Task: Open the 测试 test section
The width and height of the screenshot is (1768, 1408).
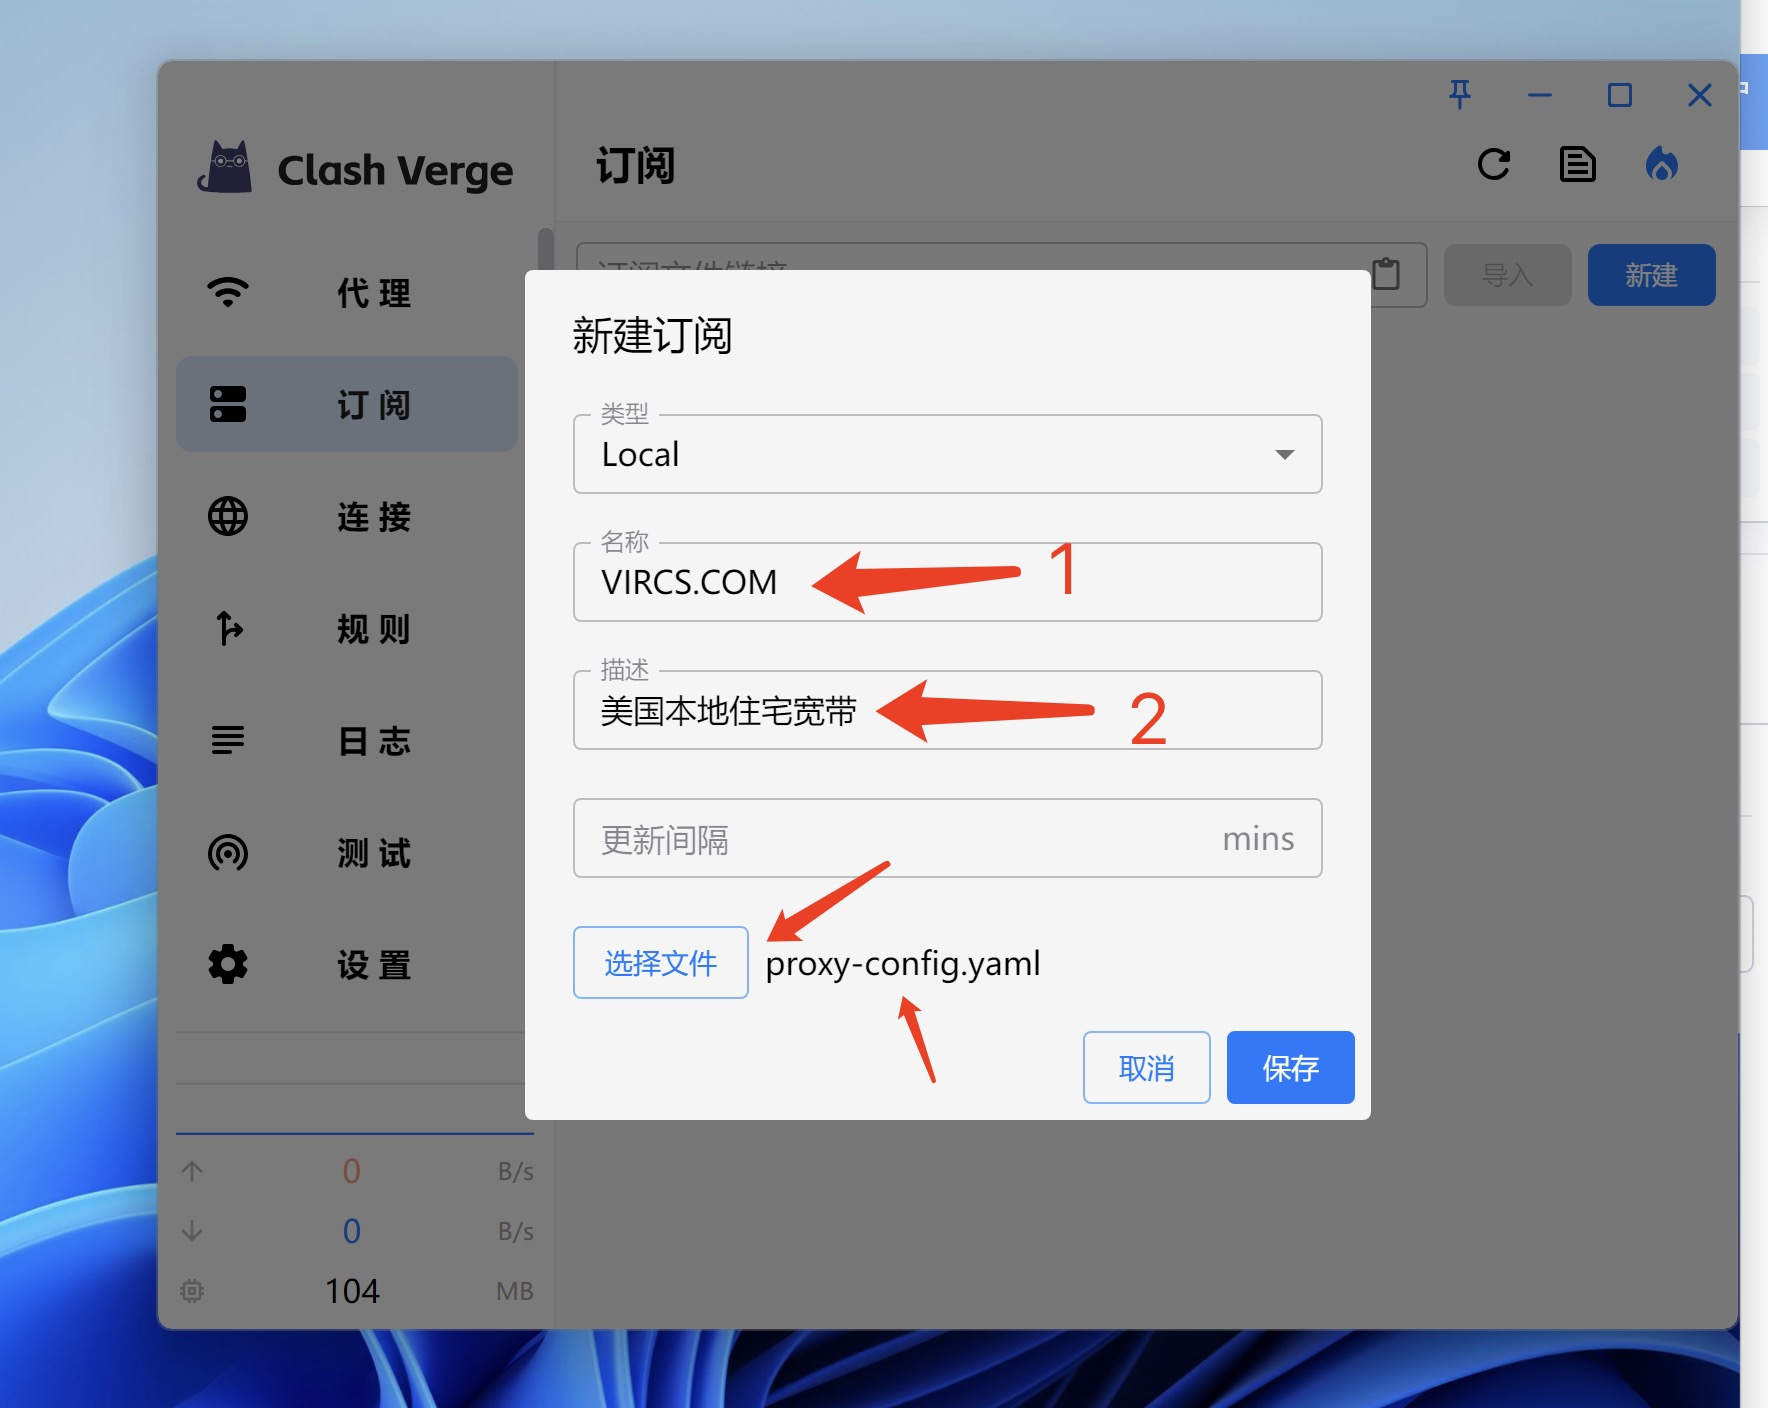Action: tap(373, 853)
